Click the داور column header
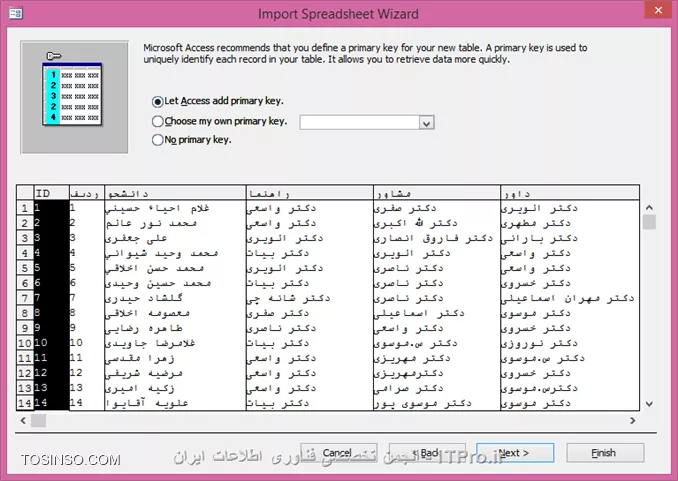Image resolution: width=678 pixels, height=481 pixels. (x=570, y=193)
